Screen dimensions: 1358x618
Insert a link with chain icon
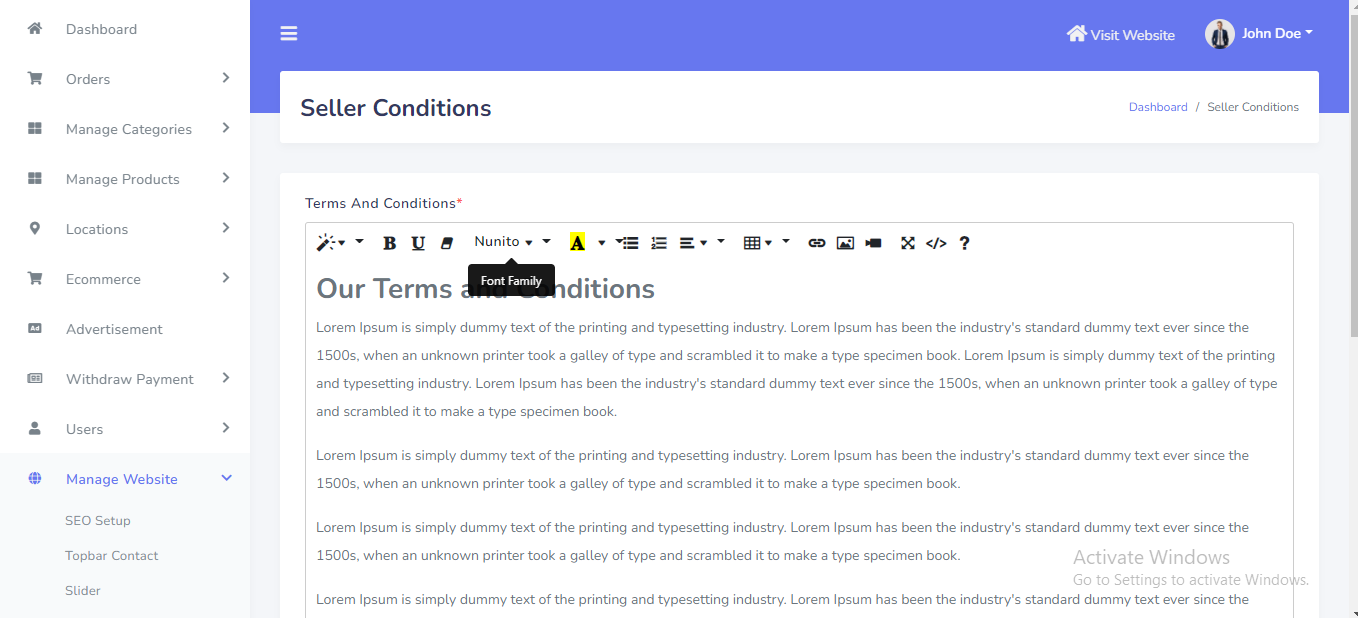(817, 243)
